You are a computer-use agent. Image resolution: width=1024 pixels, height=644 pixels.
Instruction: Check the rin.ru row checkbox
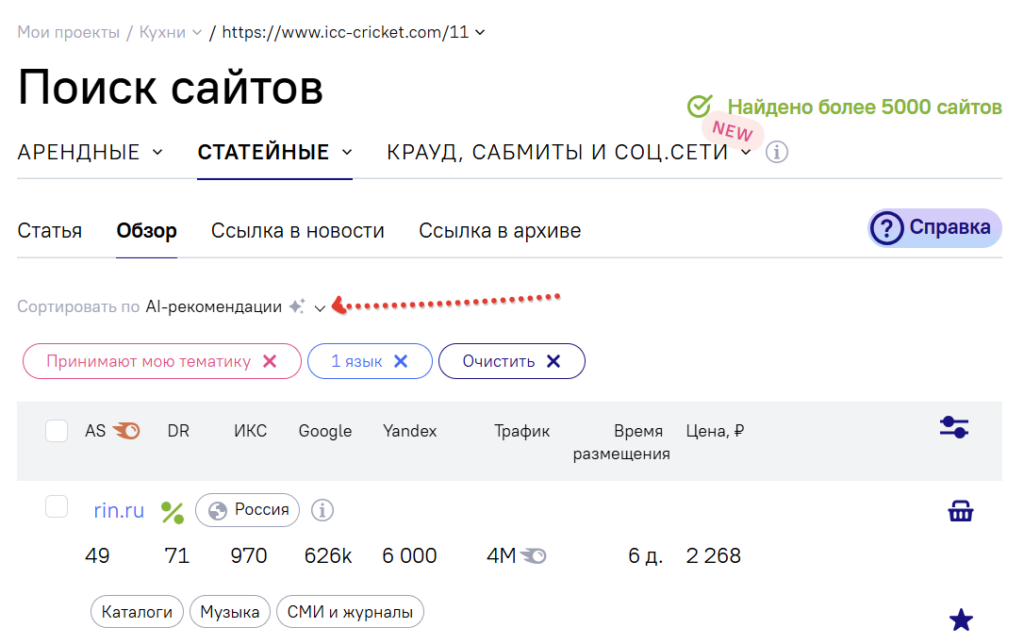[57, 507]
